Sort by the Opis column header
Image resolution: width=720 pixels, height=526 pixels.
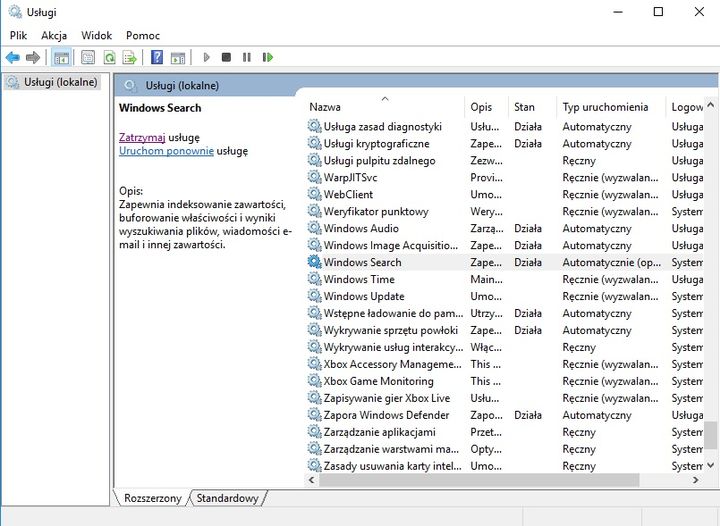click(487, 107)
